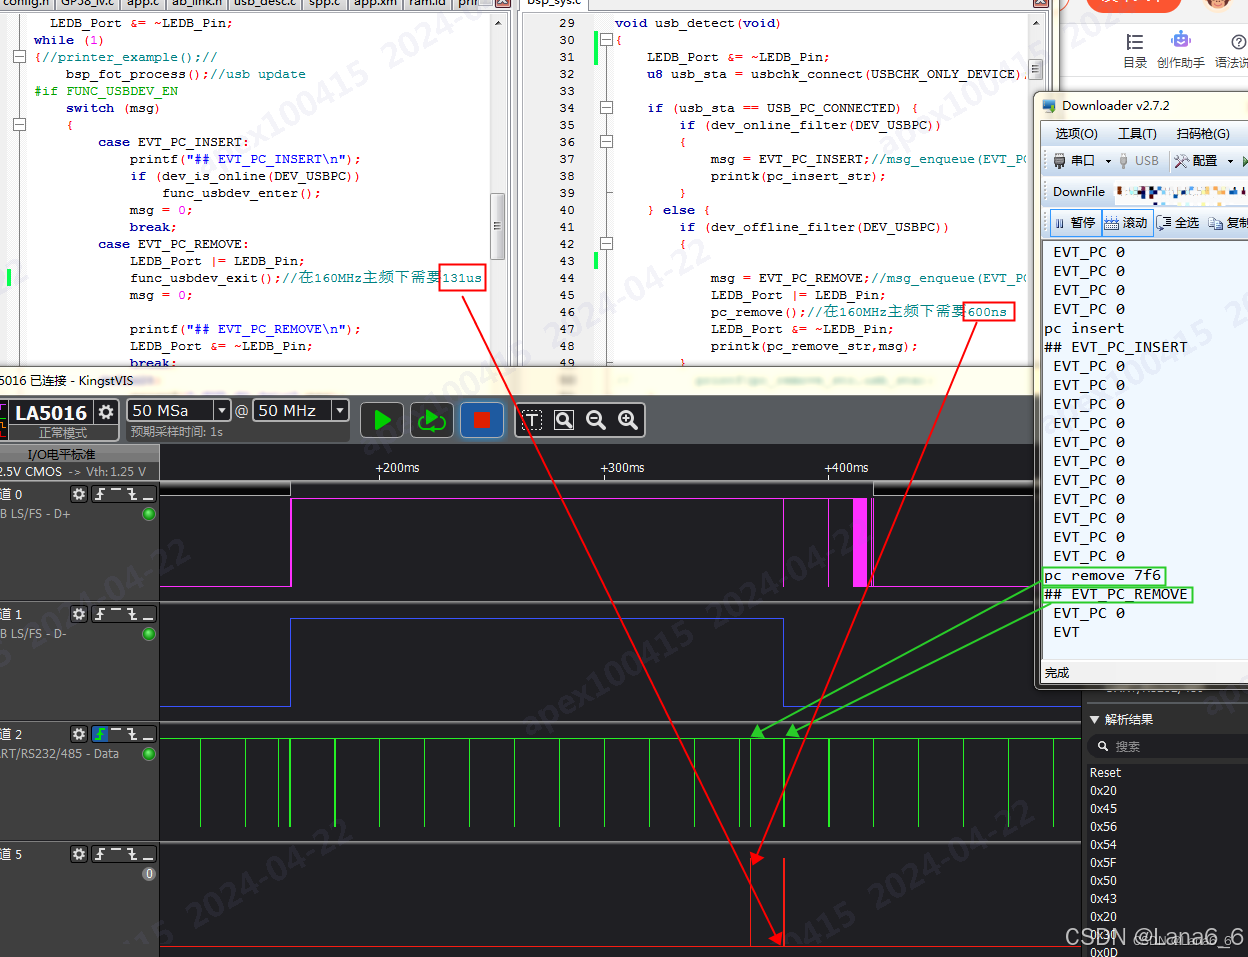The height and width of the screenshot is (957, 1248).
Task: Switch to the bsp_sys.c editor tab
Action: point(555,3)
